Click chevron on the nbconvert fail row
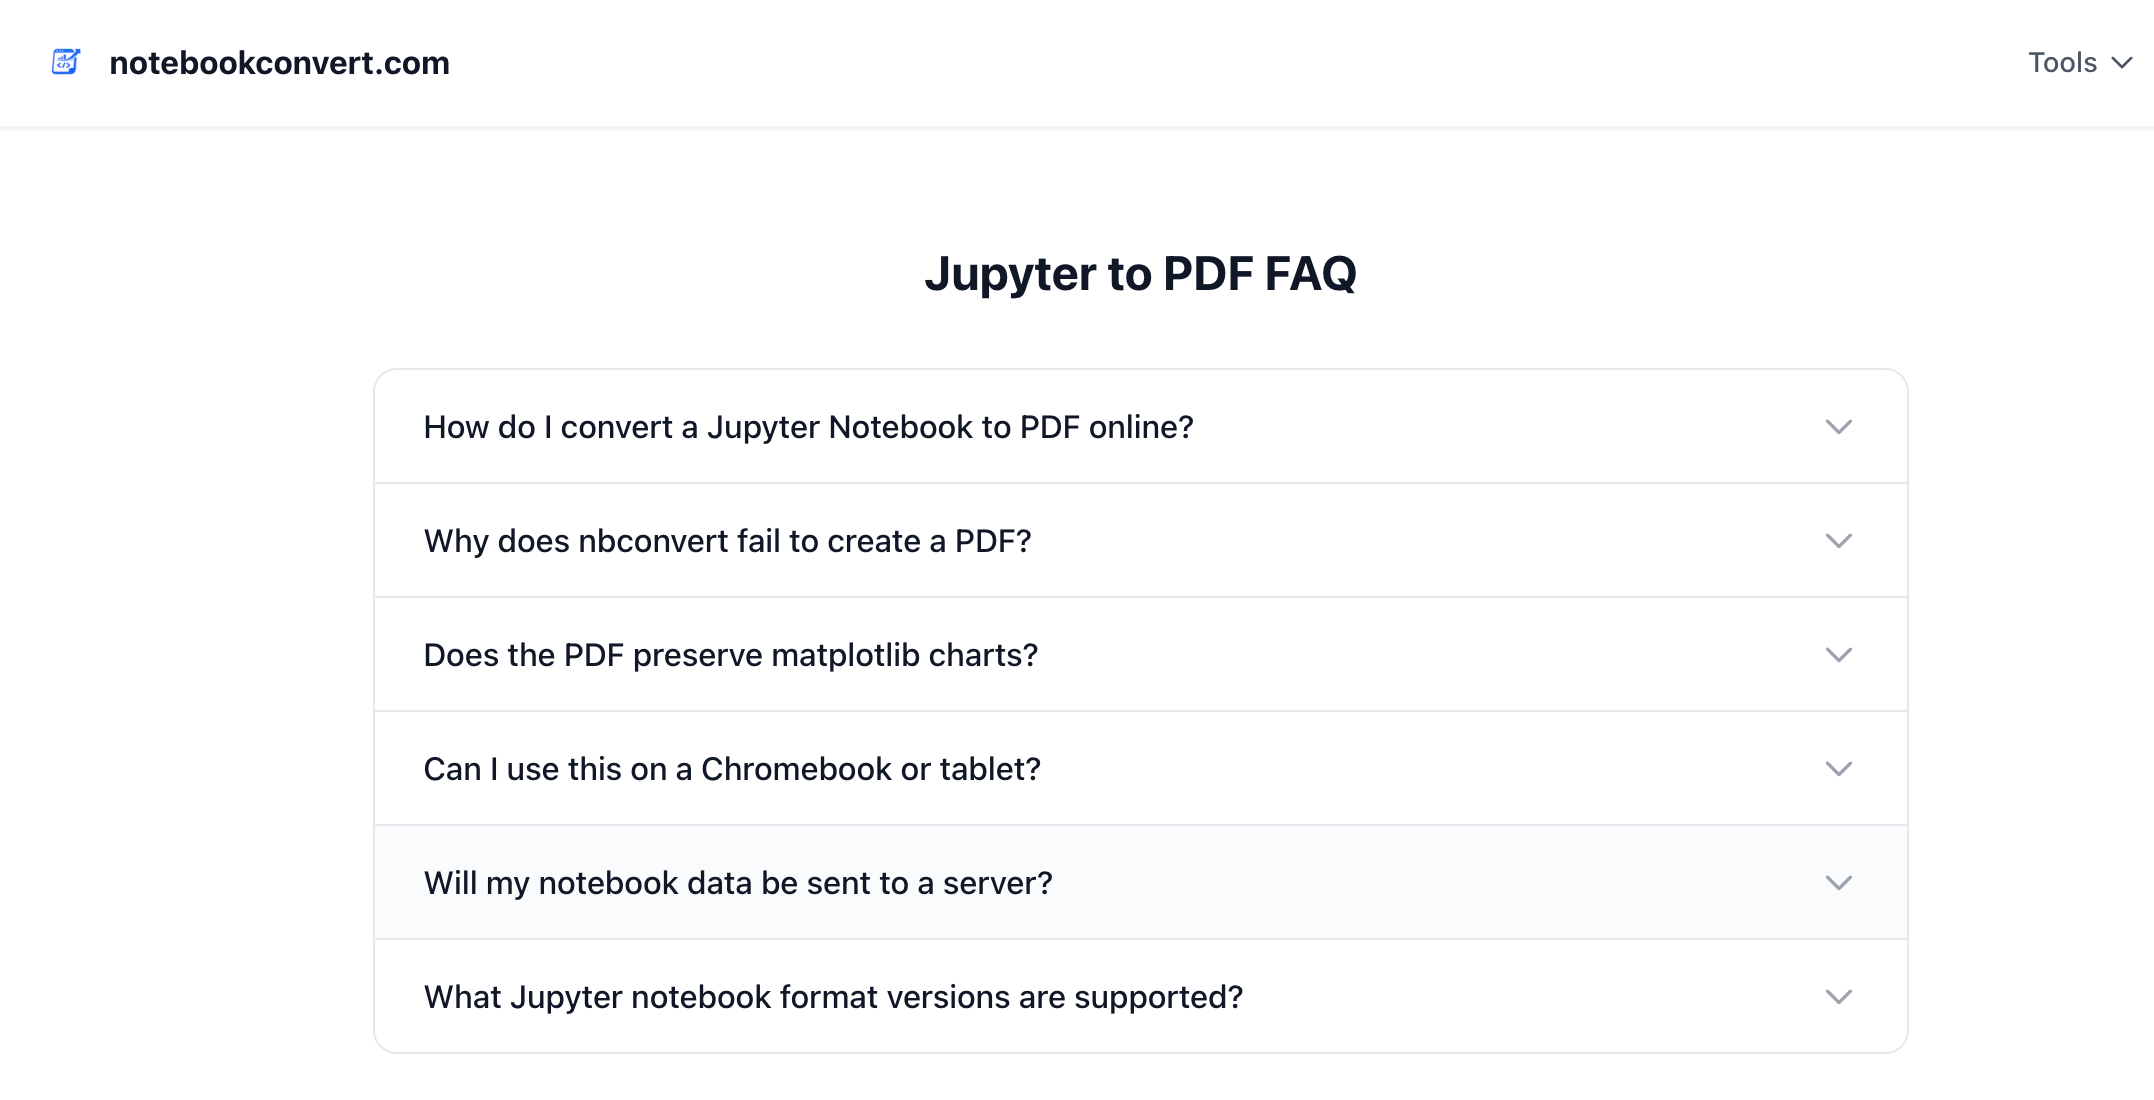The image size is (2154, 1100). [1838, 541]
